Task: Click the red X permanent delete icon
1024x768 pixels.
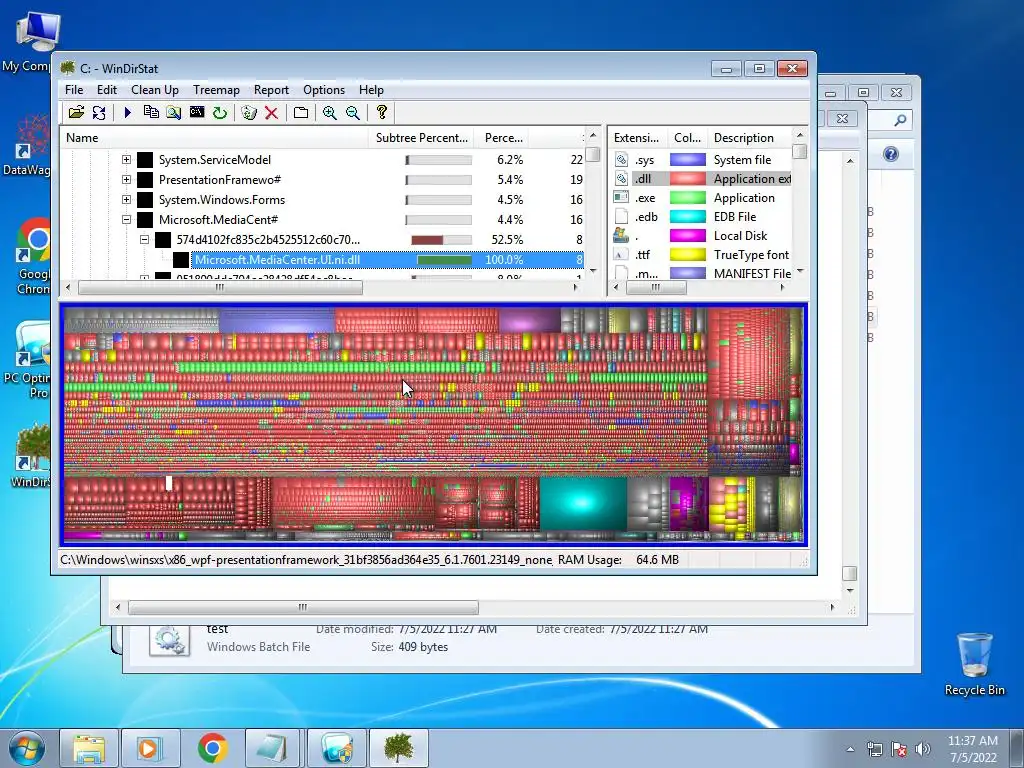Action: coord(272,112)
